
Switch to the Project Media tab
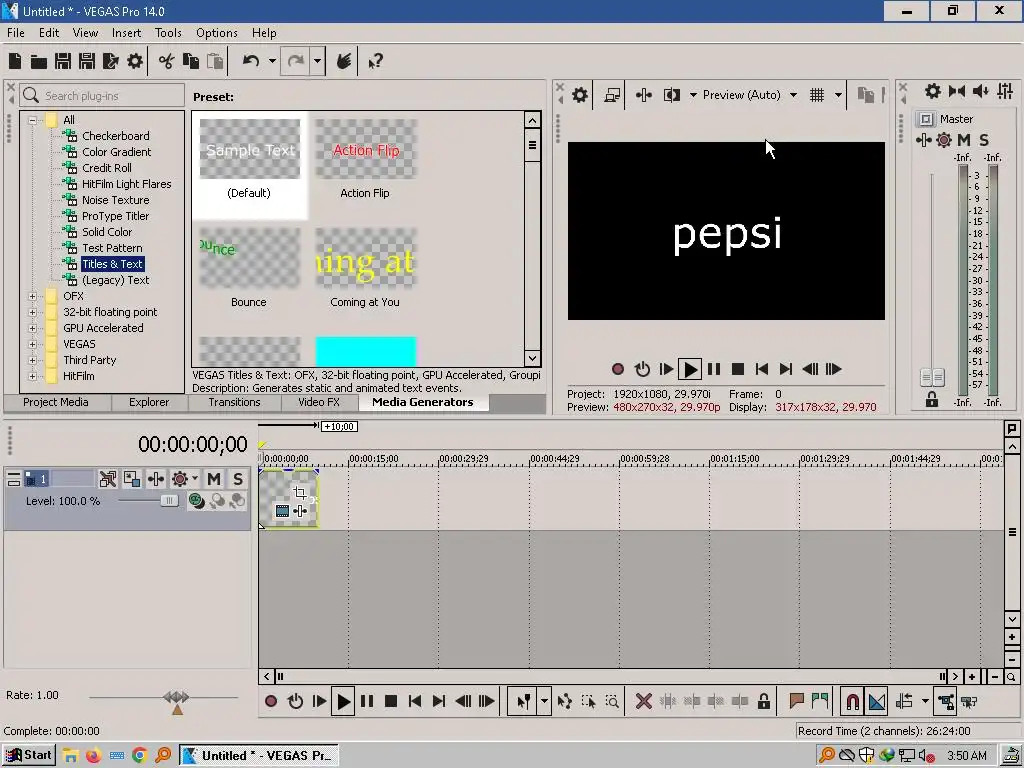coord(56,402)
